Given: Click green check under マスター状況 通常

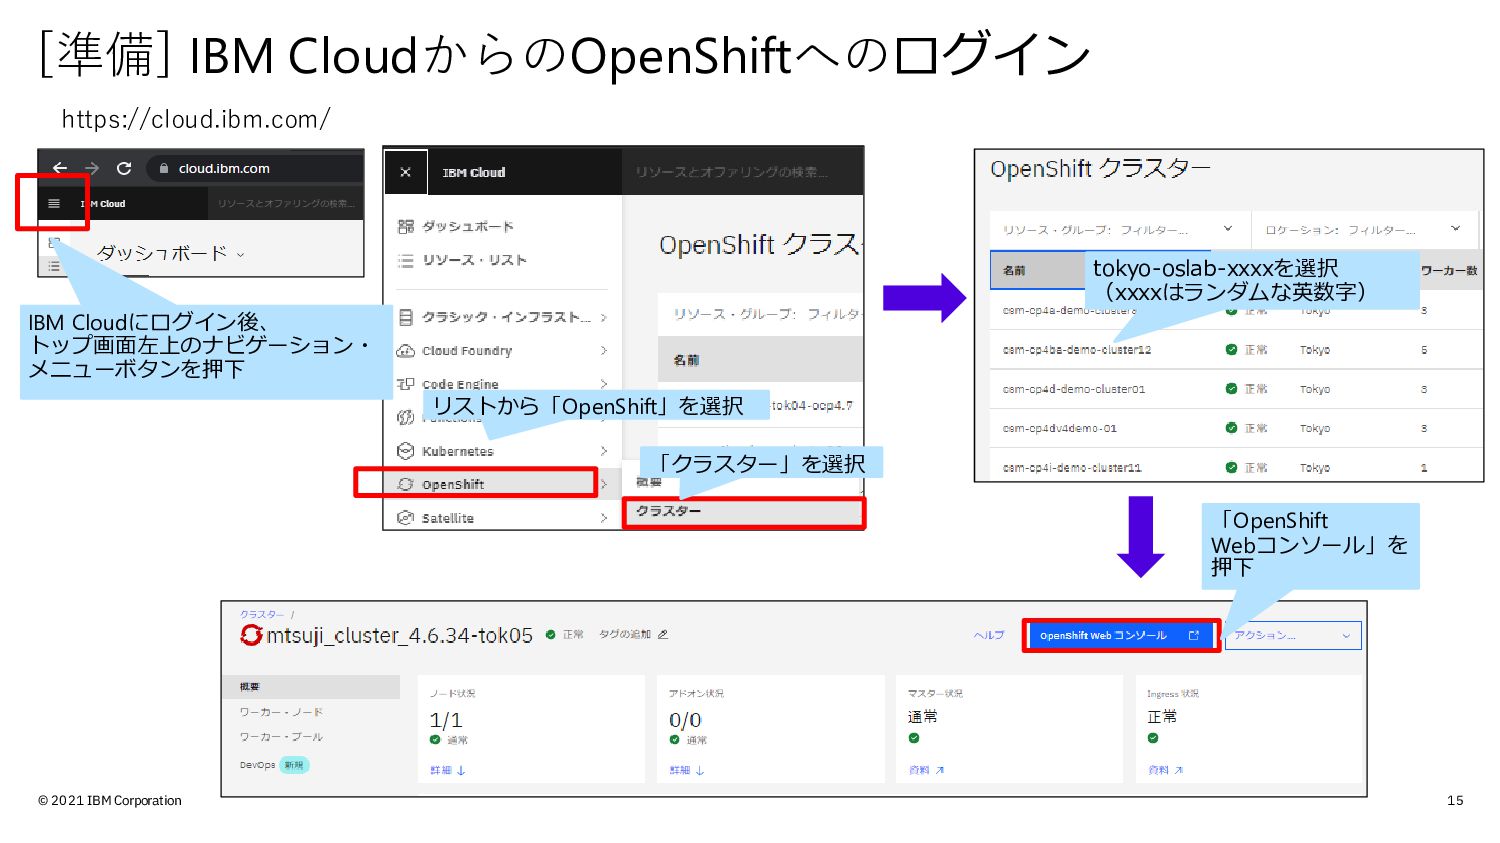Looking at the screenshot, I should pyautogui.click(x=914, y=738).
